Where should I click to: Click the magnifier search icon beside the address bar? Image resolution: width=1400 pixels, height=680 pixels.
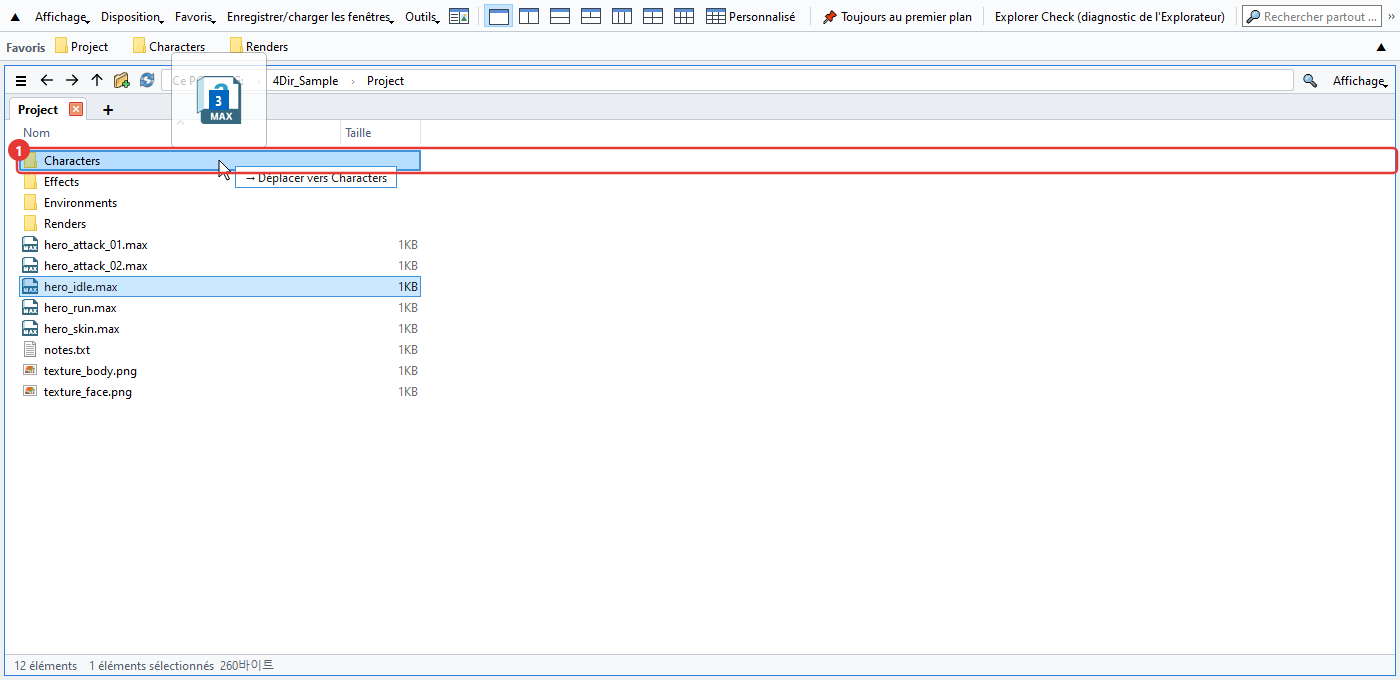(1310, 81)
